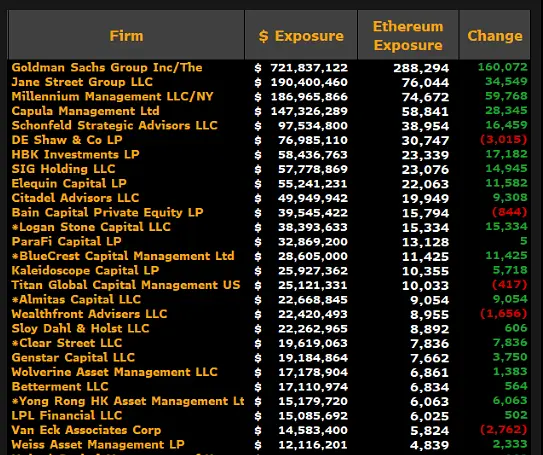Select Betterment LLC
Image resolution: width=543 pixels, height=455 pixels.
(x=60, y=387)
